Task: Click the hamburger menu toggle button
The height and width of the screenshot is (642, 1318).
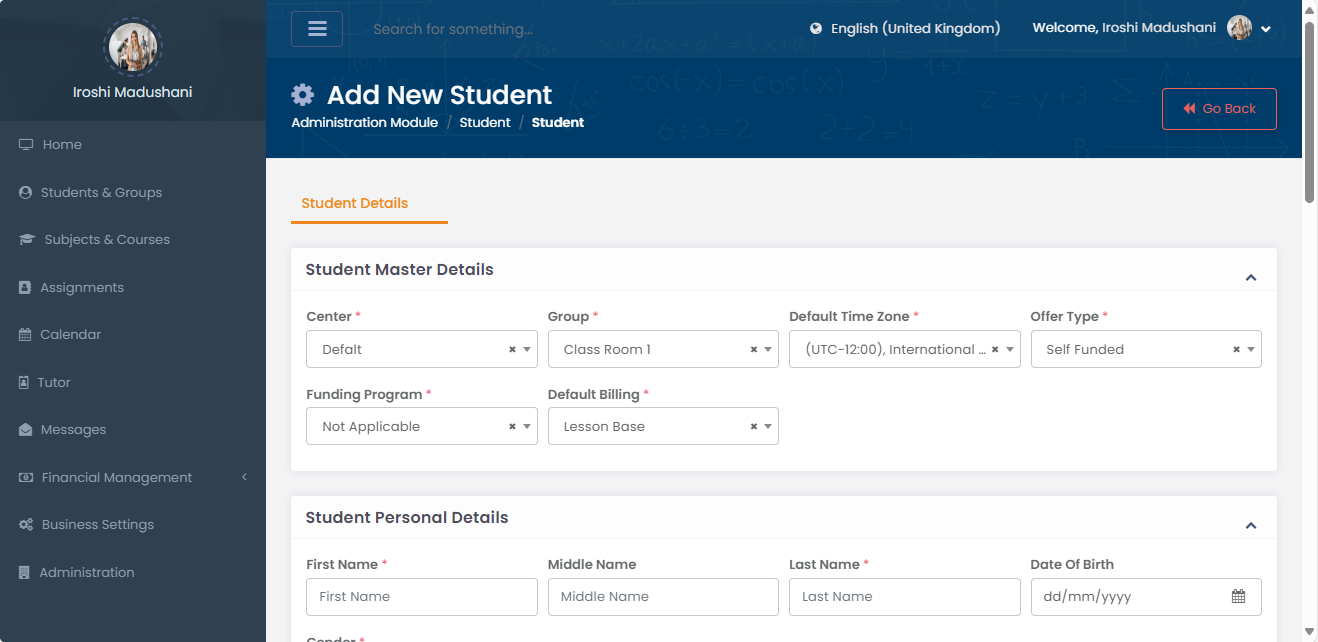Action: 317,29
